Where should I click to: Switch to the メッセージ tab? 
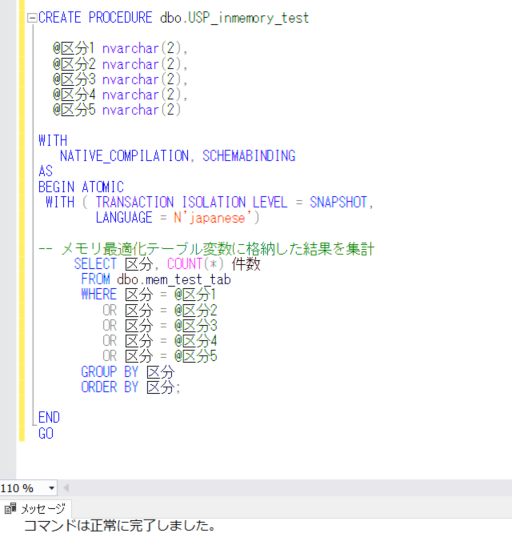pyautogui.click(x=36, y=509)
